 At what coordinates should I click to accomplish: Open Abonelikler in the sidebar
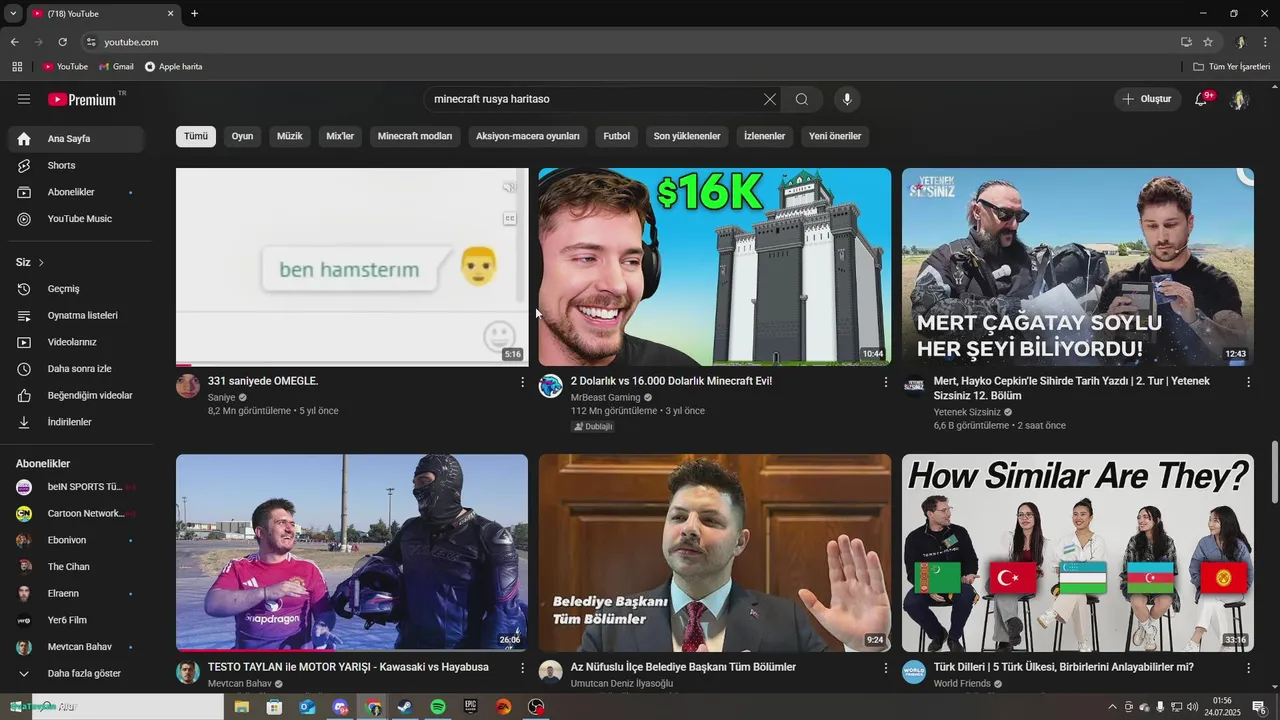pyautogui.click(x=77, y=192)
